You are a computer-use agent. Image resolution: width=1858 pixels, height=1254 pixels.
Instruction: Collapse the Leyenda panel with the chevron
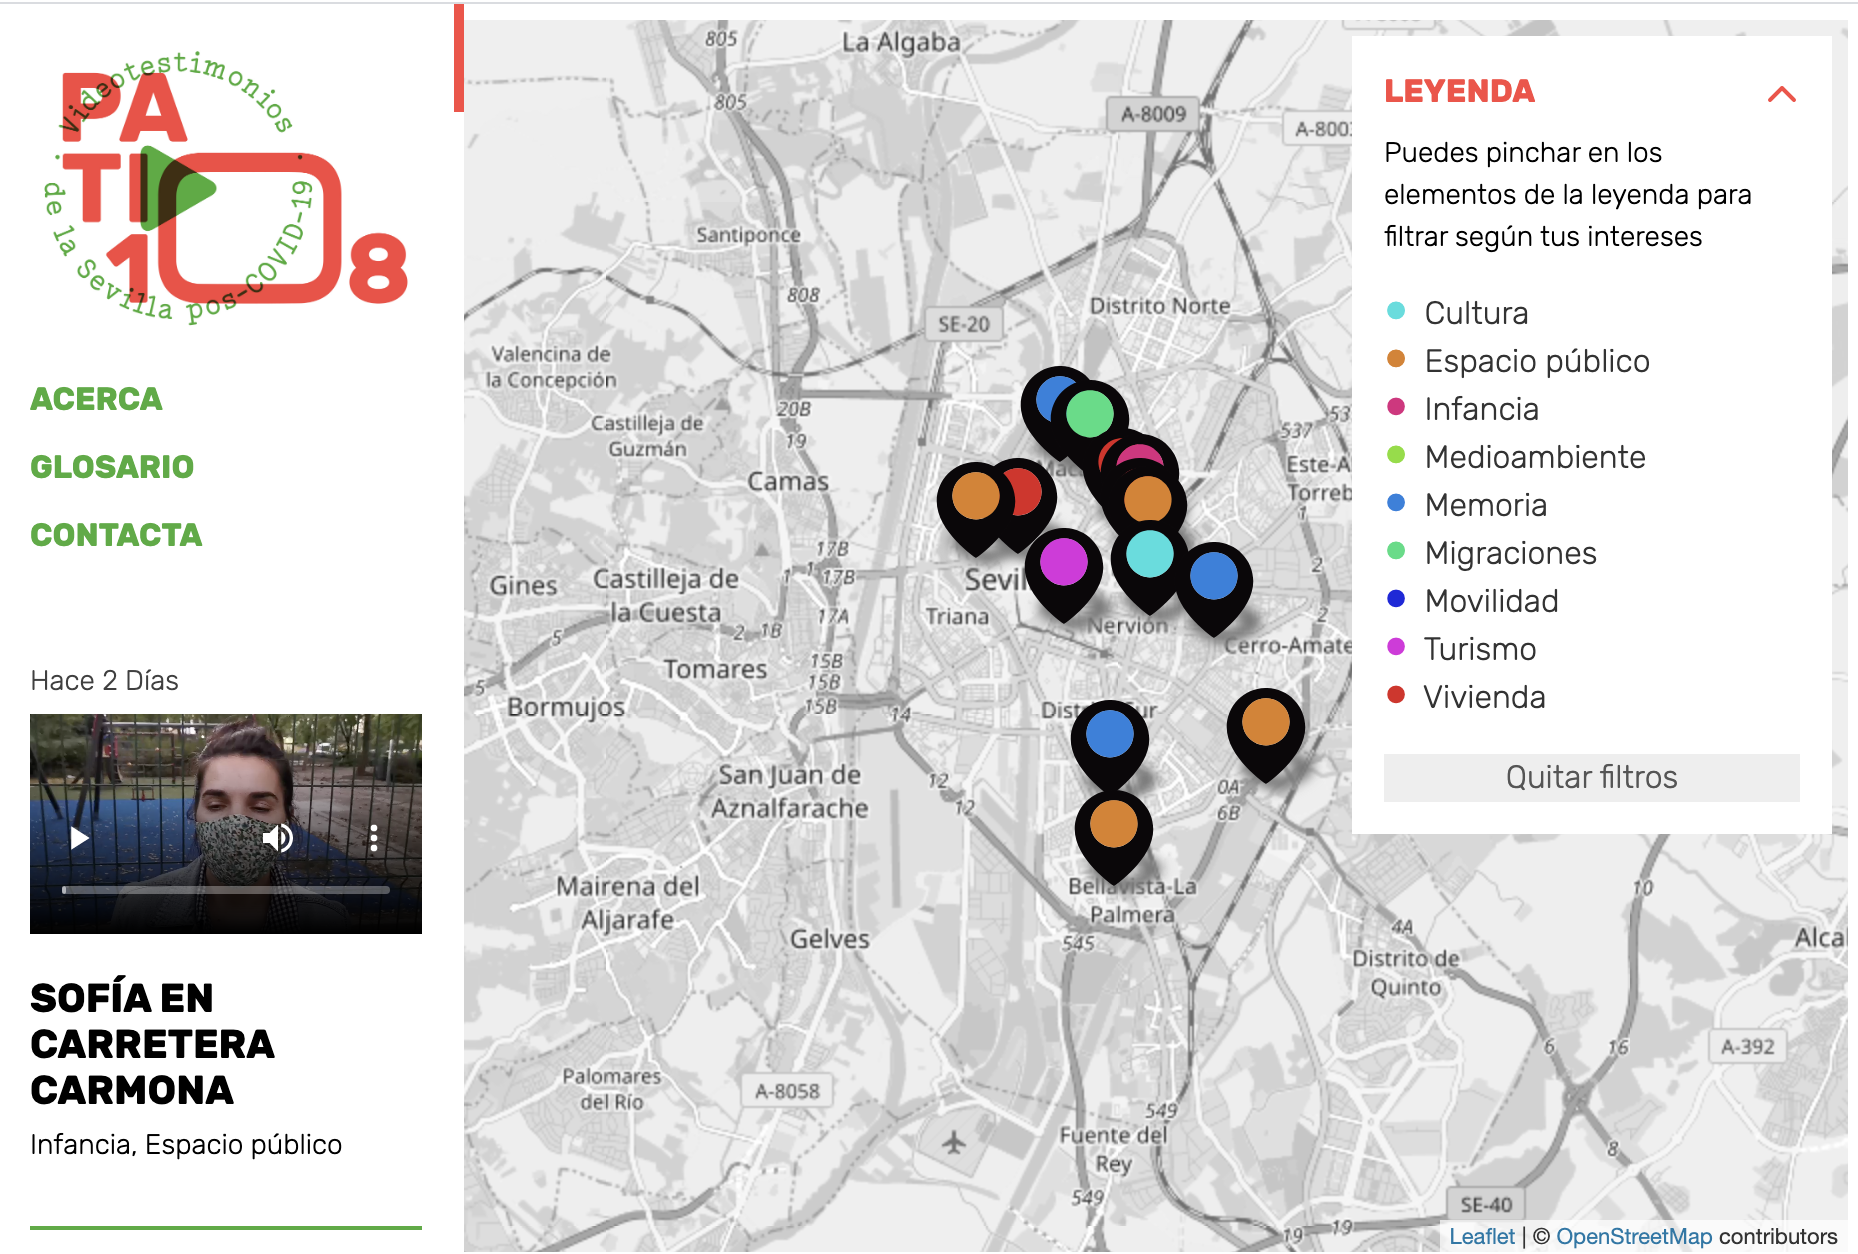[x=1781, y=94]
